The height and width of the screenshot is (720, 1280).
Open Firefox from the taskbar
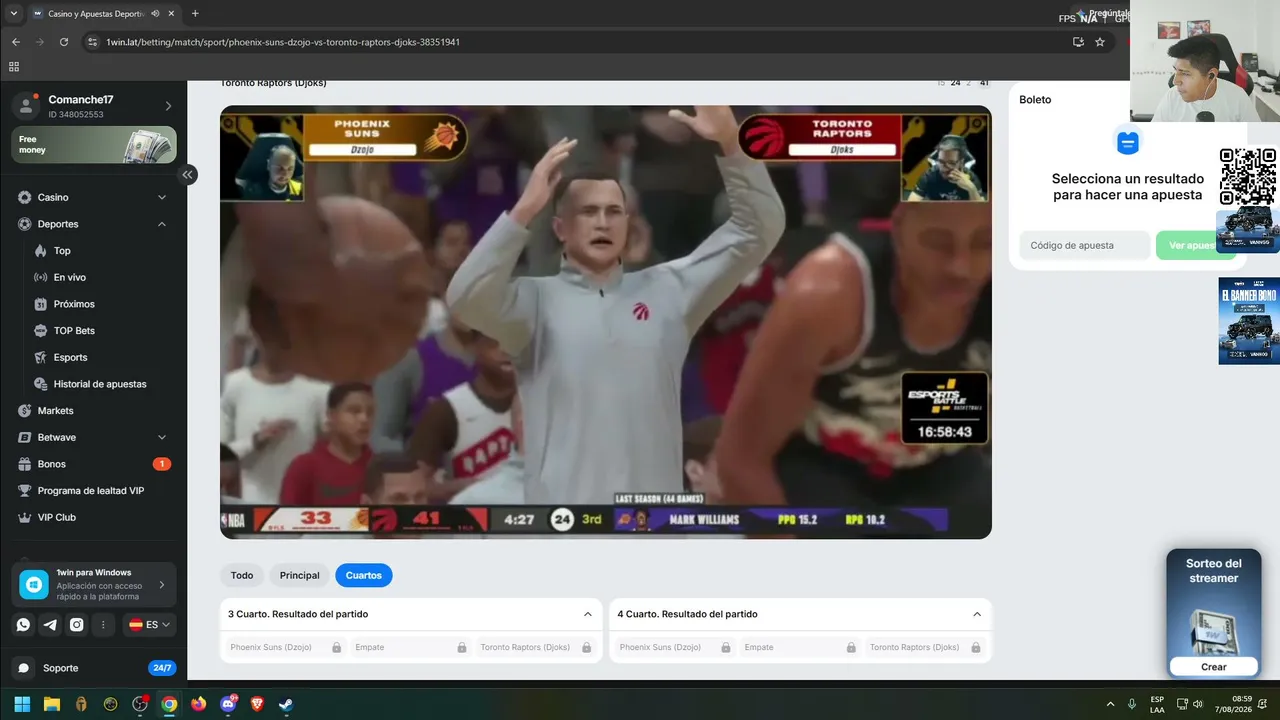pyautogui.click(x=198, y=704)
